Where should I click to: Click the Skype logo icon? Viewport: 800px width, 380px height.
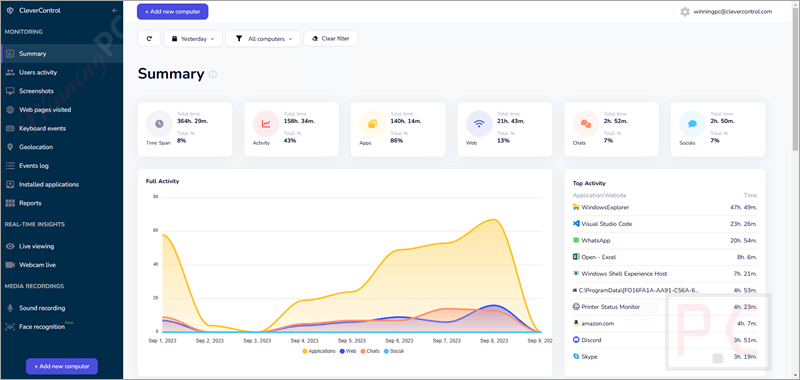(576, 357)
